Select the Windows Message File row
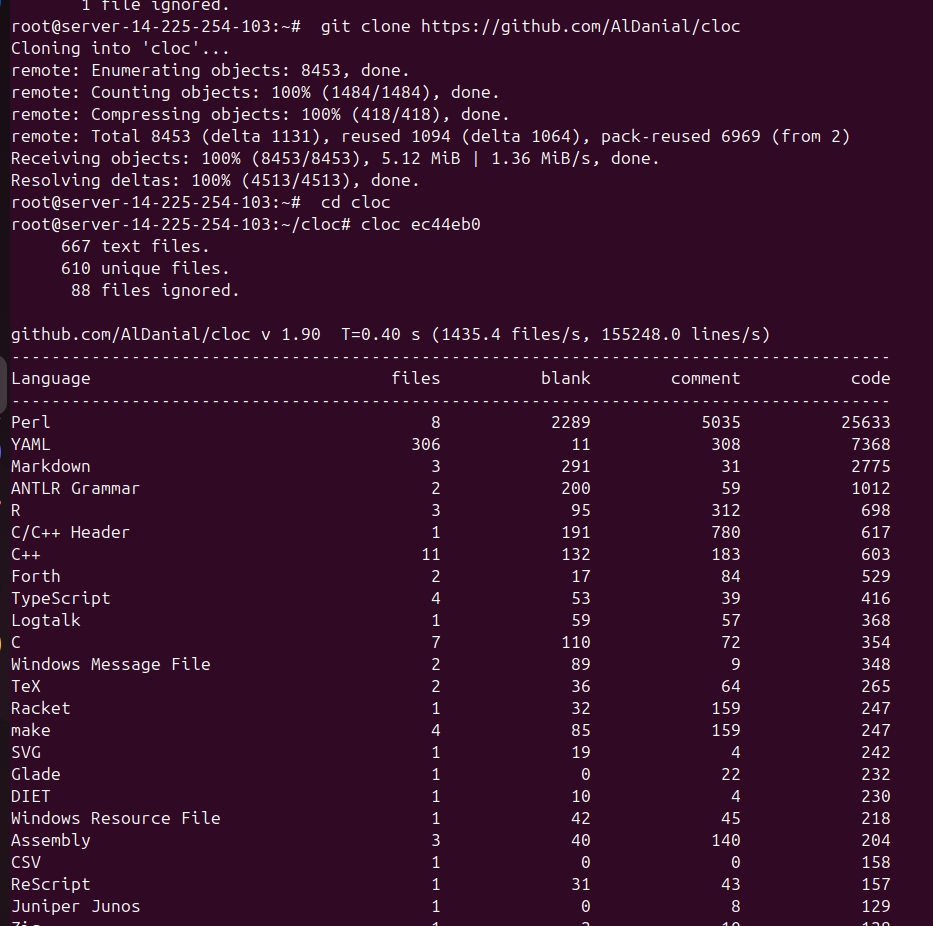 click(x=110, y=664)
